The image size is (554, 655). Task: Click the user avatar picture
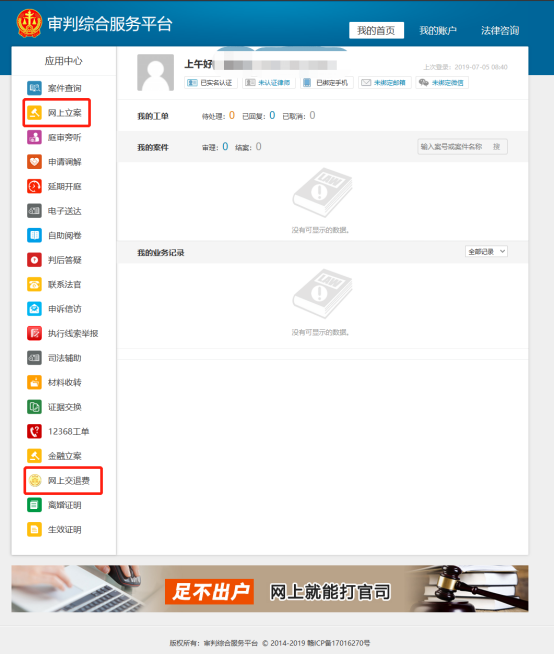tap(155, 72)
